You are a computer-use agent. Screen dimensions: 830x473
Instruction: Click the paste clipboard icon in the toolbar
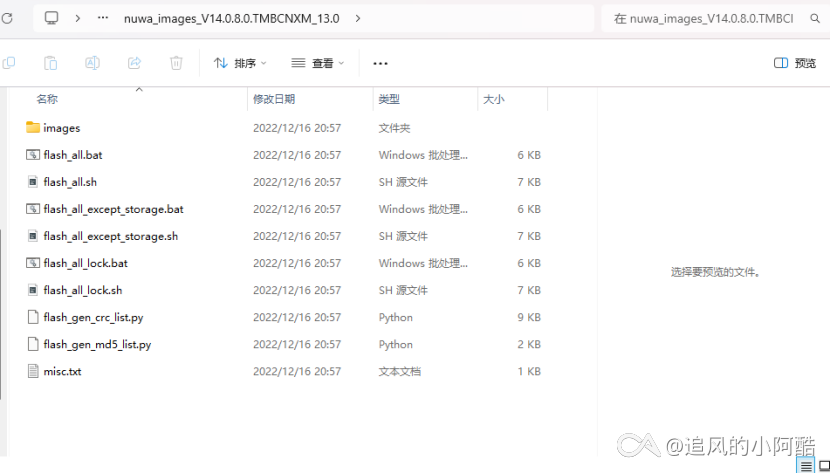50,63
